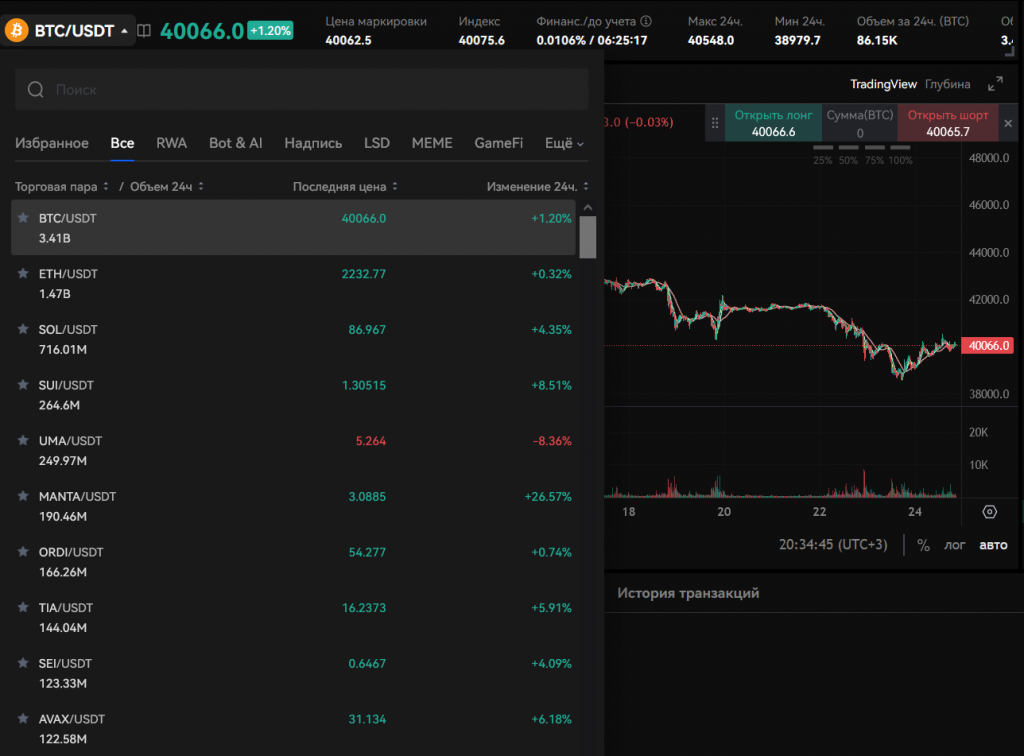
Task: Expand the chart to fullscreen
Action: (x=995, y=85)
